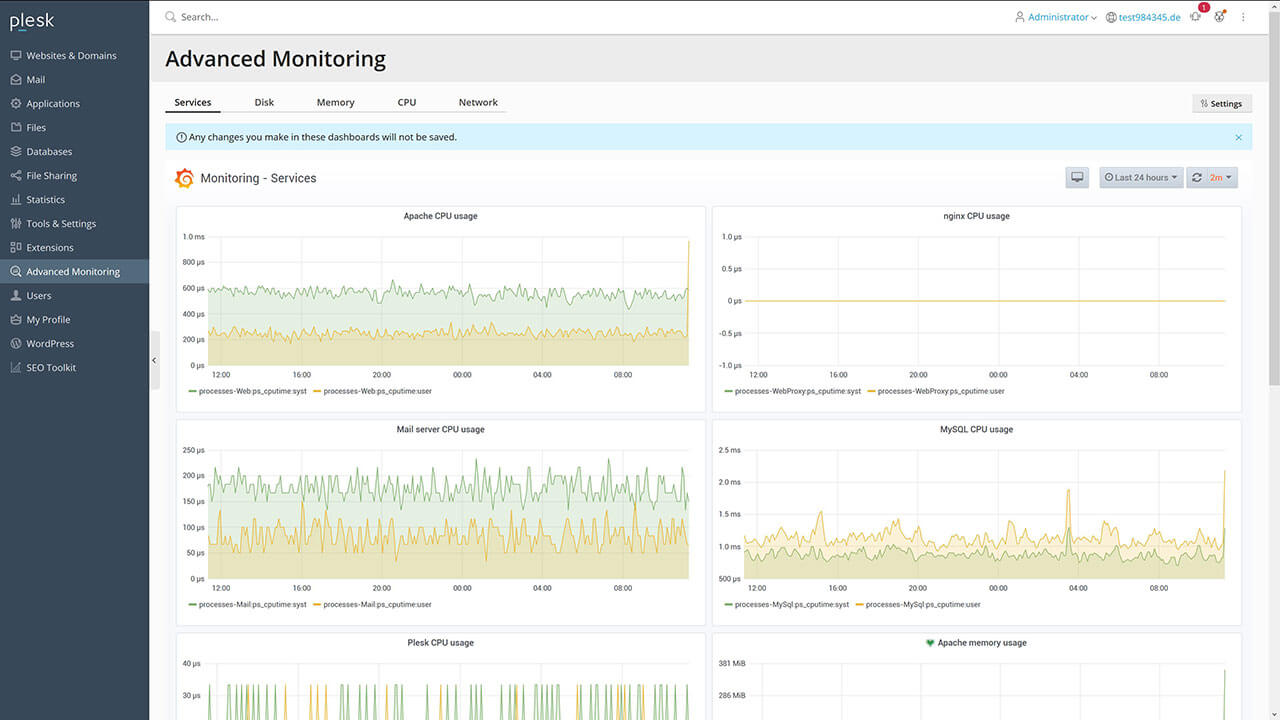Open the notifications bell icon
Viewport: 1280px width, 720px height.
[1195, 17]
